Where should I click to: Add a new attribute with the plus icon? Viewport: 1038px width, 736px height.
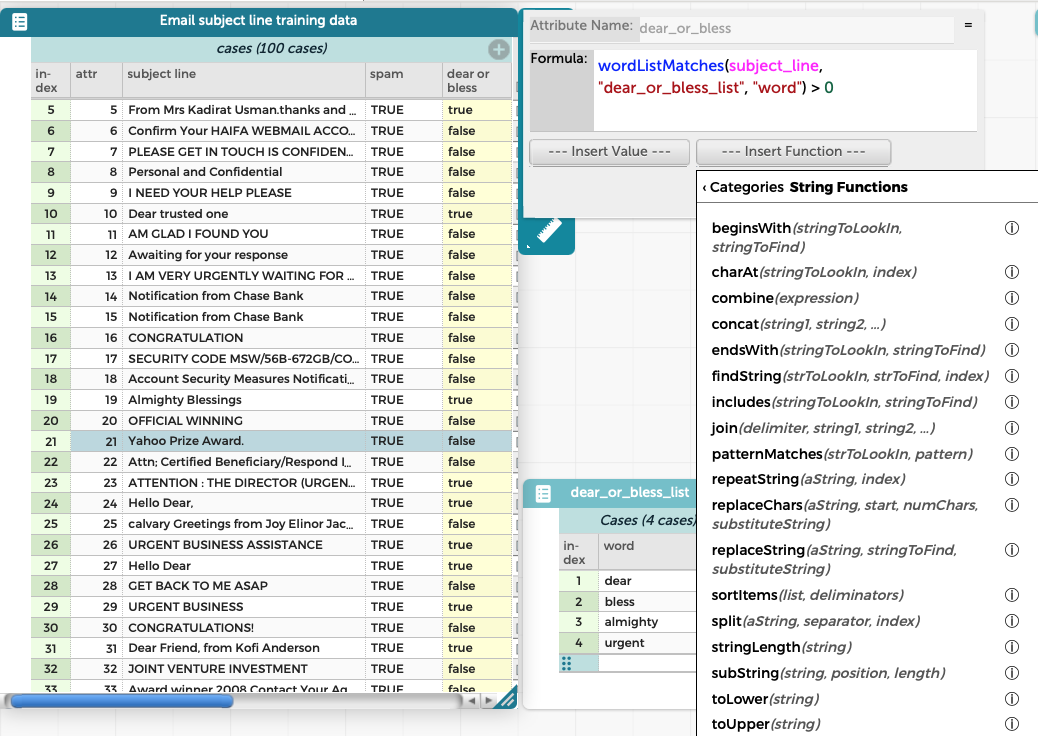(498, 49)
